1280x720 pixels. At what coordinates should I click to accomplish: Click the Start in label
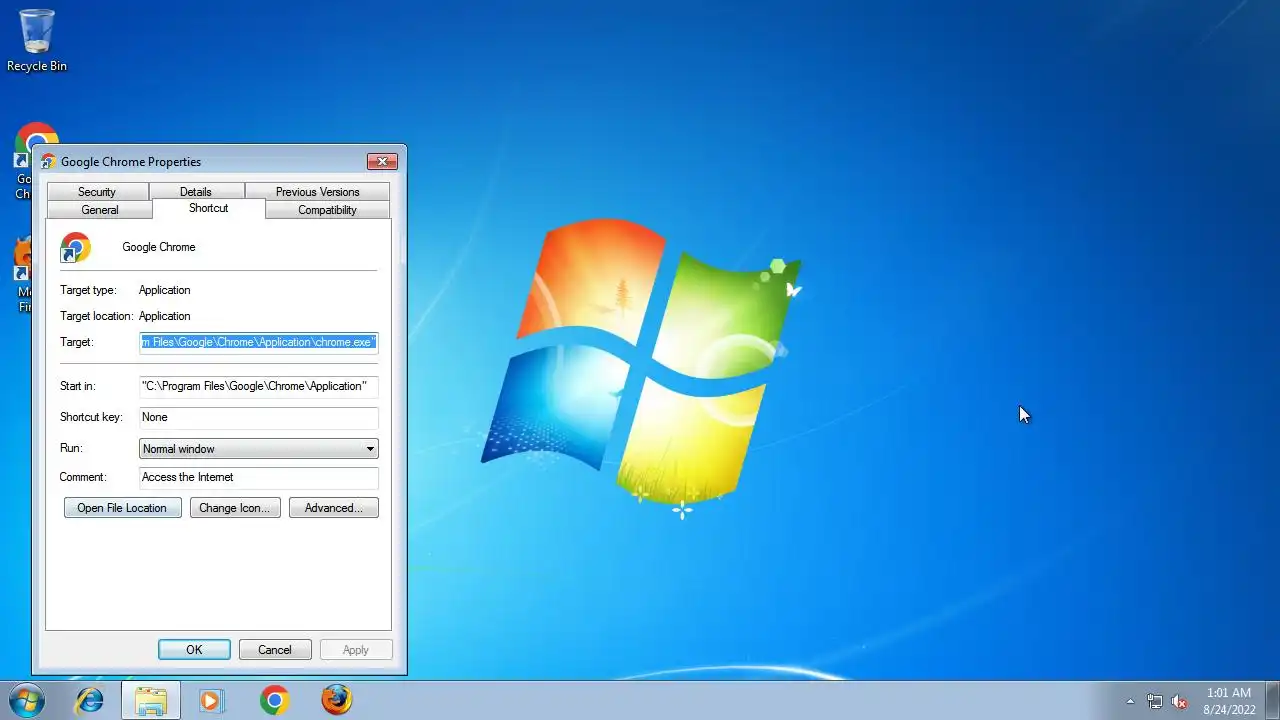pyautogui.click(x=77, y=386)
